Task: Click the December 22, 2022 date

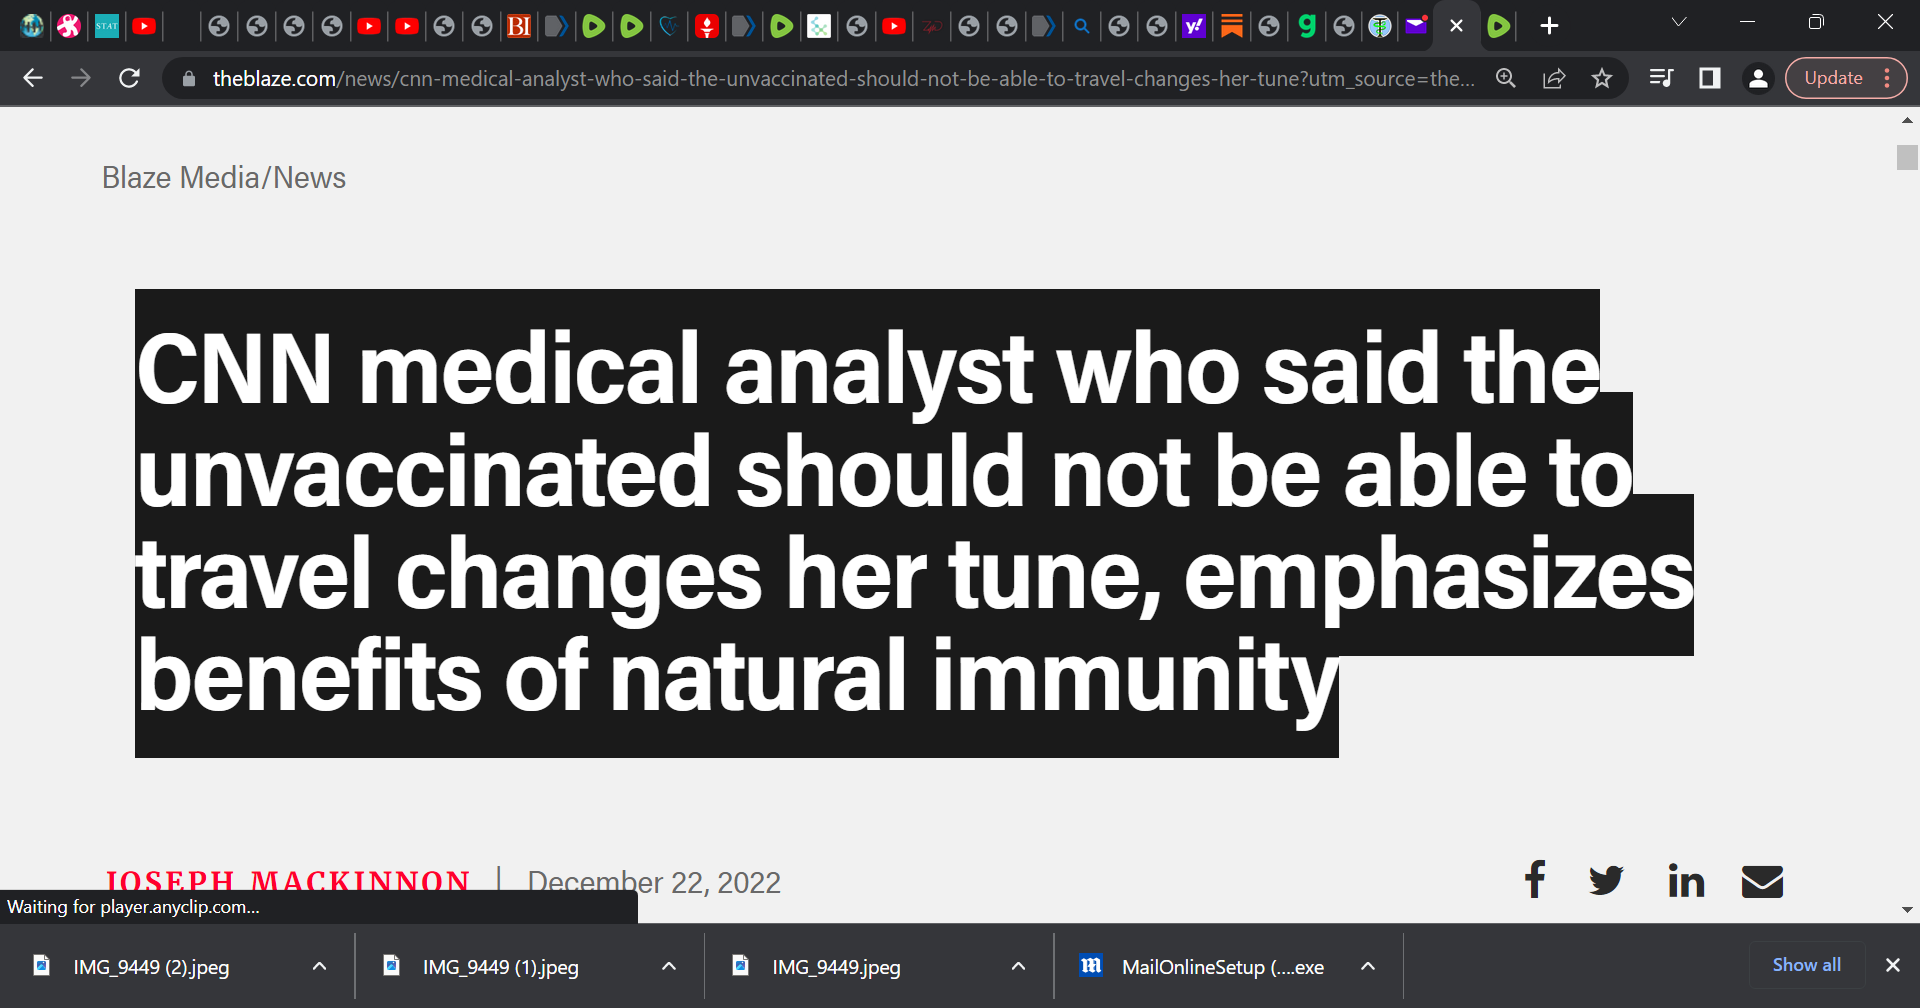Action: pos(654,882)
